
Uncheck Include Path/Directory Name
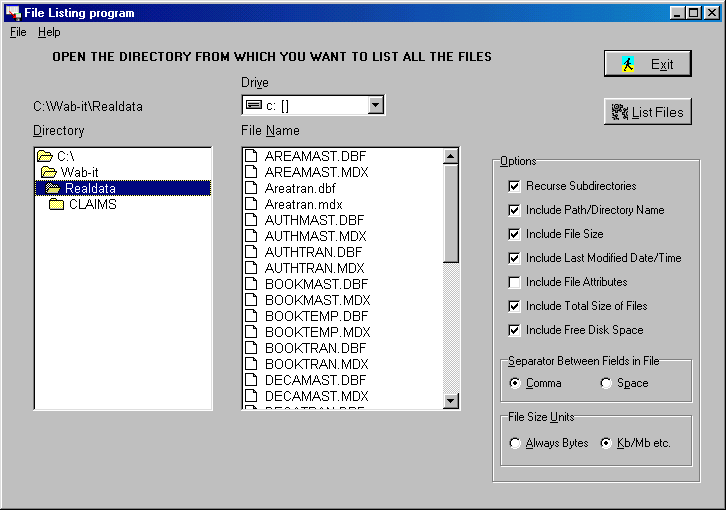(514, 210)
